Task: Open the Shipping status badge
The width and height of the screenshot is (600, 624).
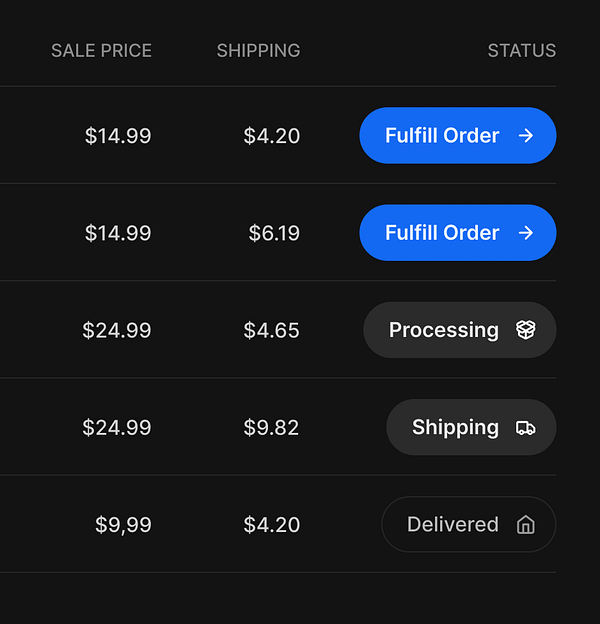Action: [x=470, y=427]
